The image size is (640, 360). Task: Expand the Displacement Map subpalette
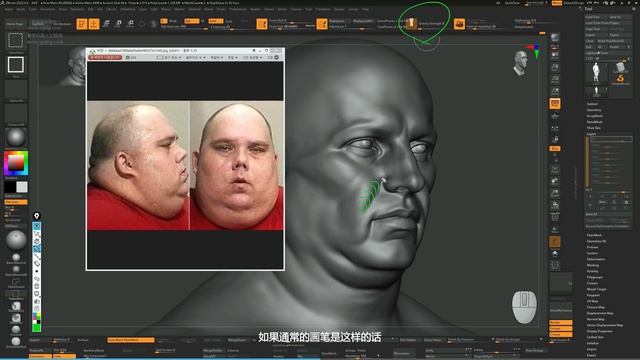(600, 313)
